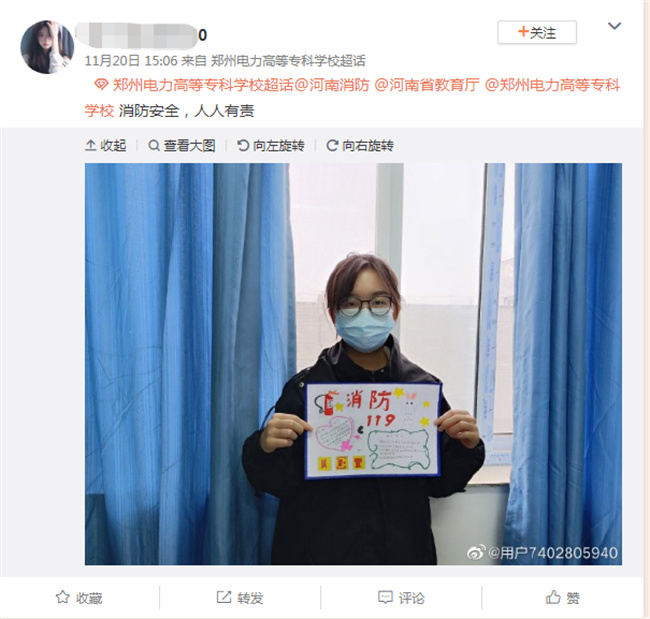The height and width of the screenshot is (619, 650).
Task: Click the star icon to 收藏 post
Action: point(63,597)
